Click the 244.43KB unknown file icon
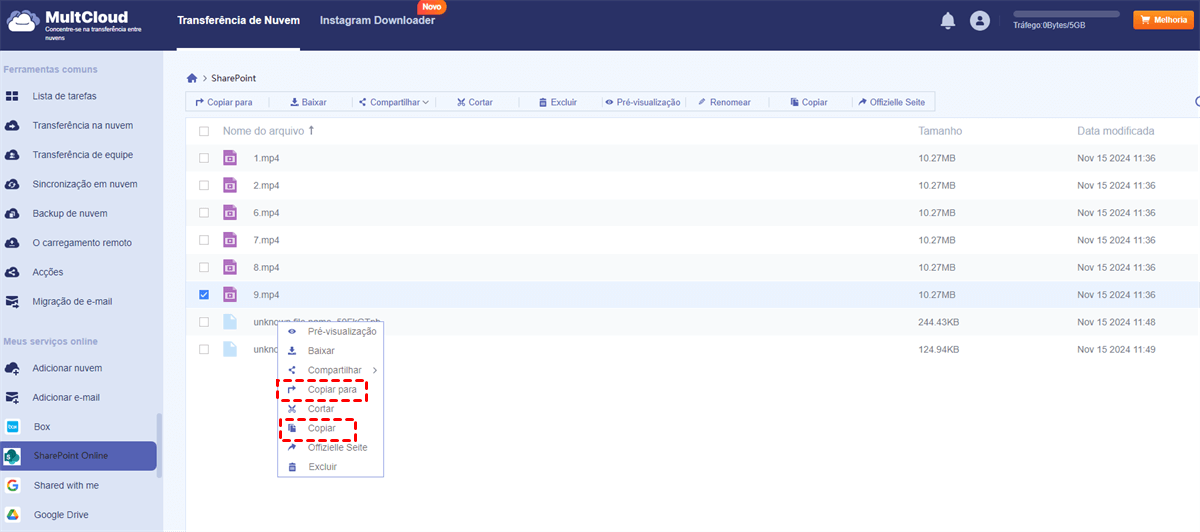Image resolution: width=1200 pixels, height=532 pixels. point(230,322)
